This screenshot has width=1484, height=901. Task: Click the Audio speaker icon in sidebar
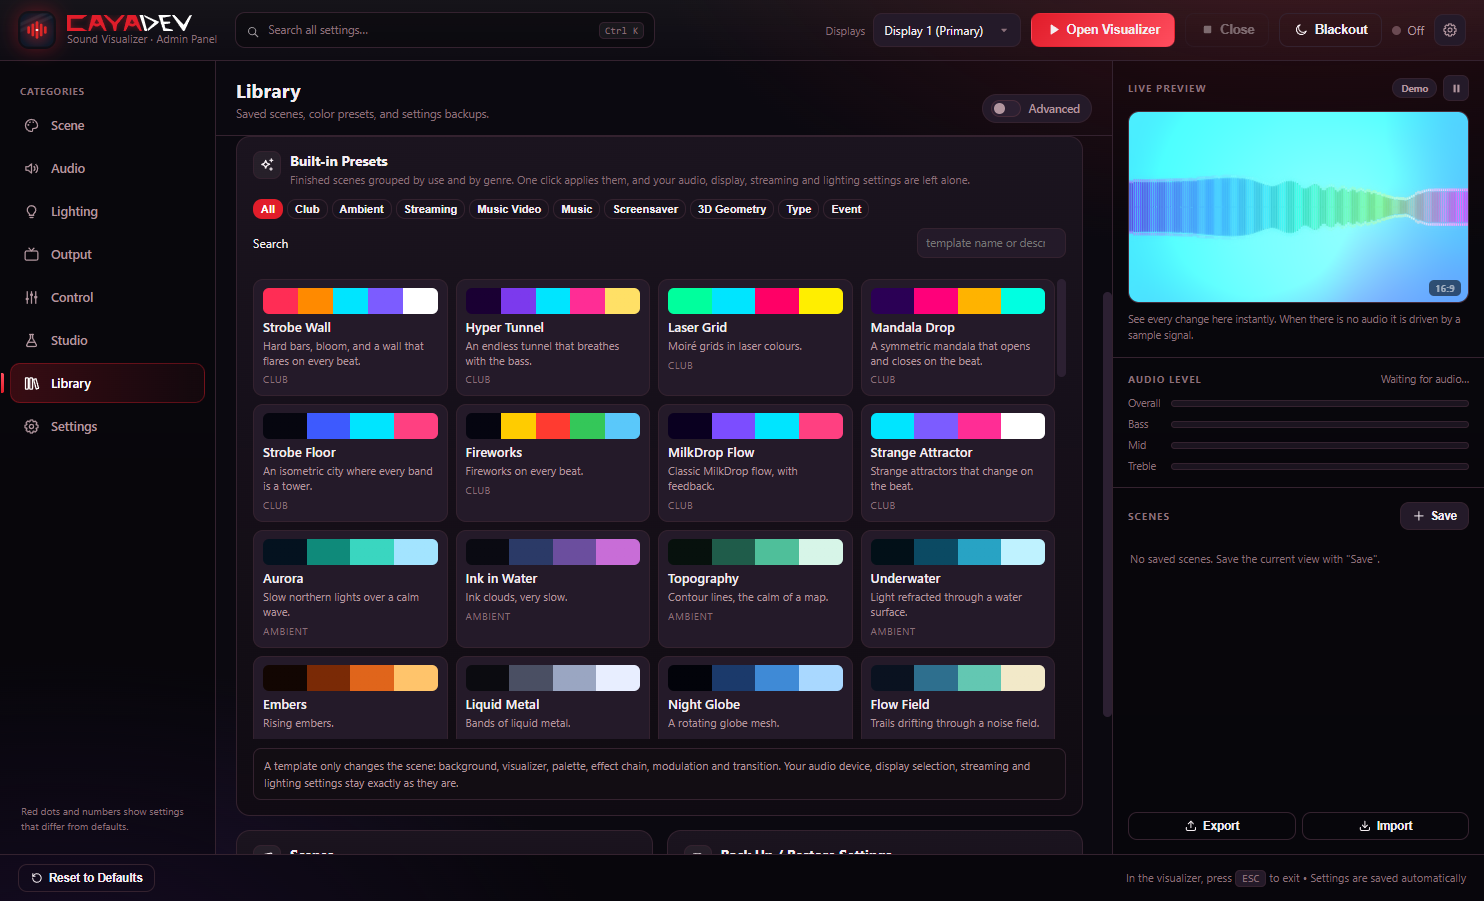click(32, 169)
